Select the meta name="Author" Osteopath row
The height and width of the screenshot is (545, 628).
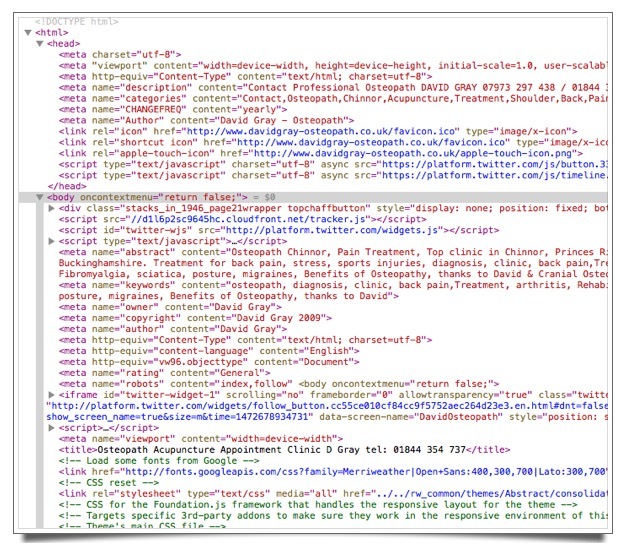(x=206, y=121)
